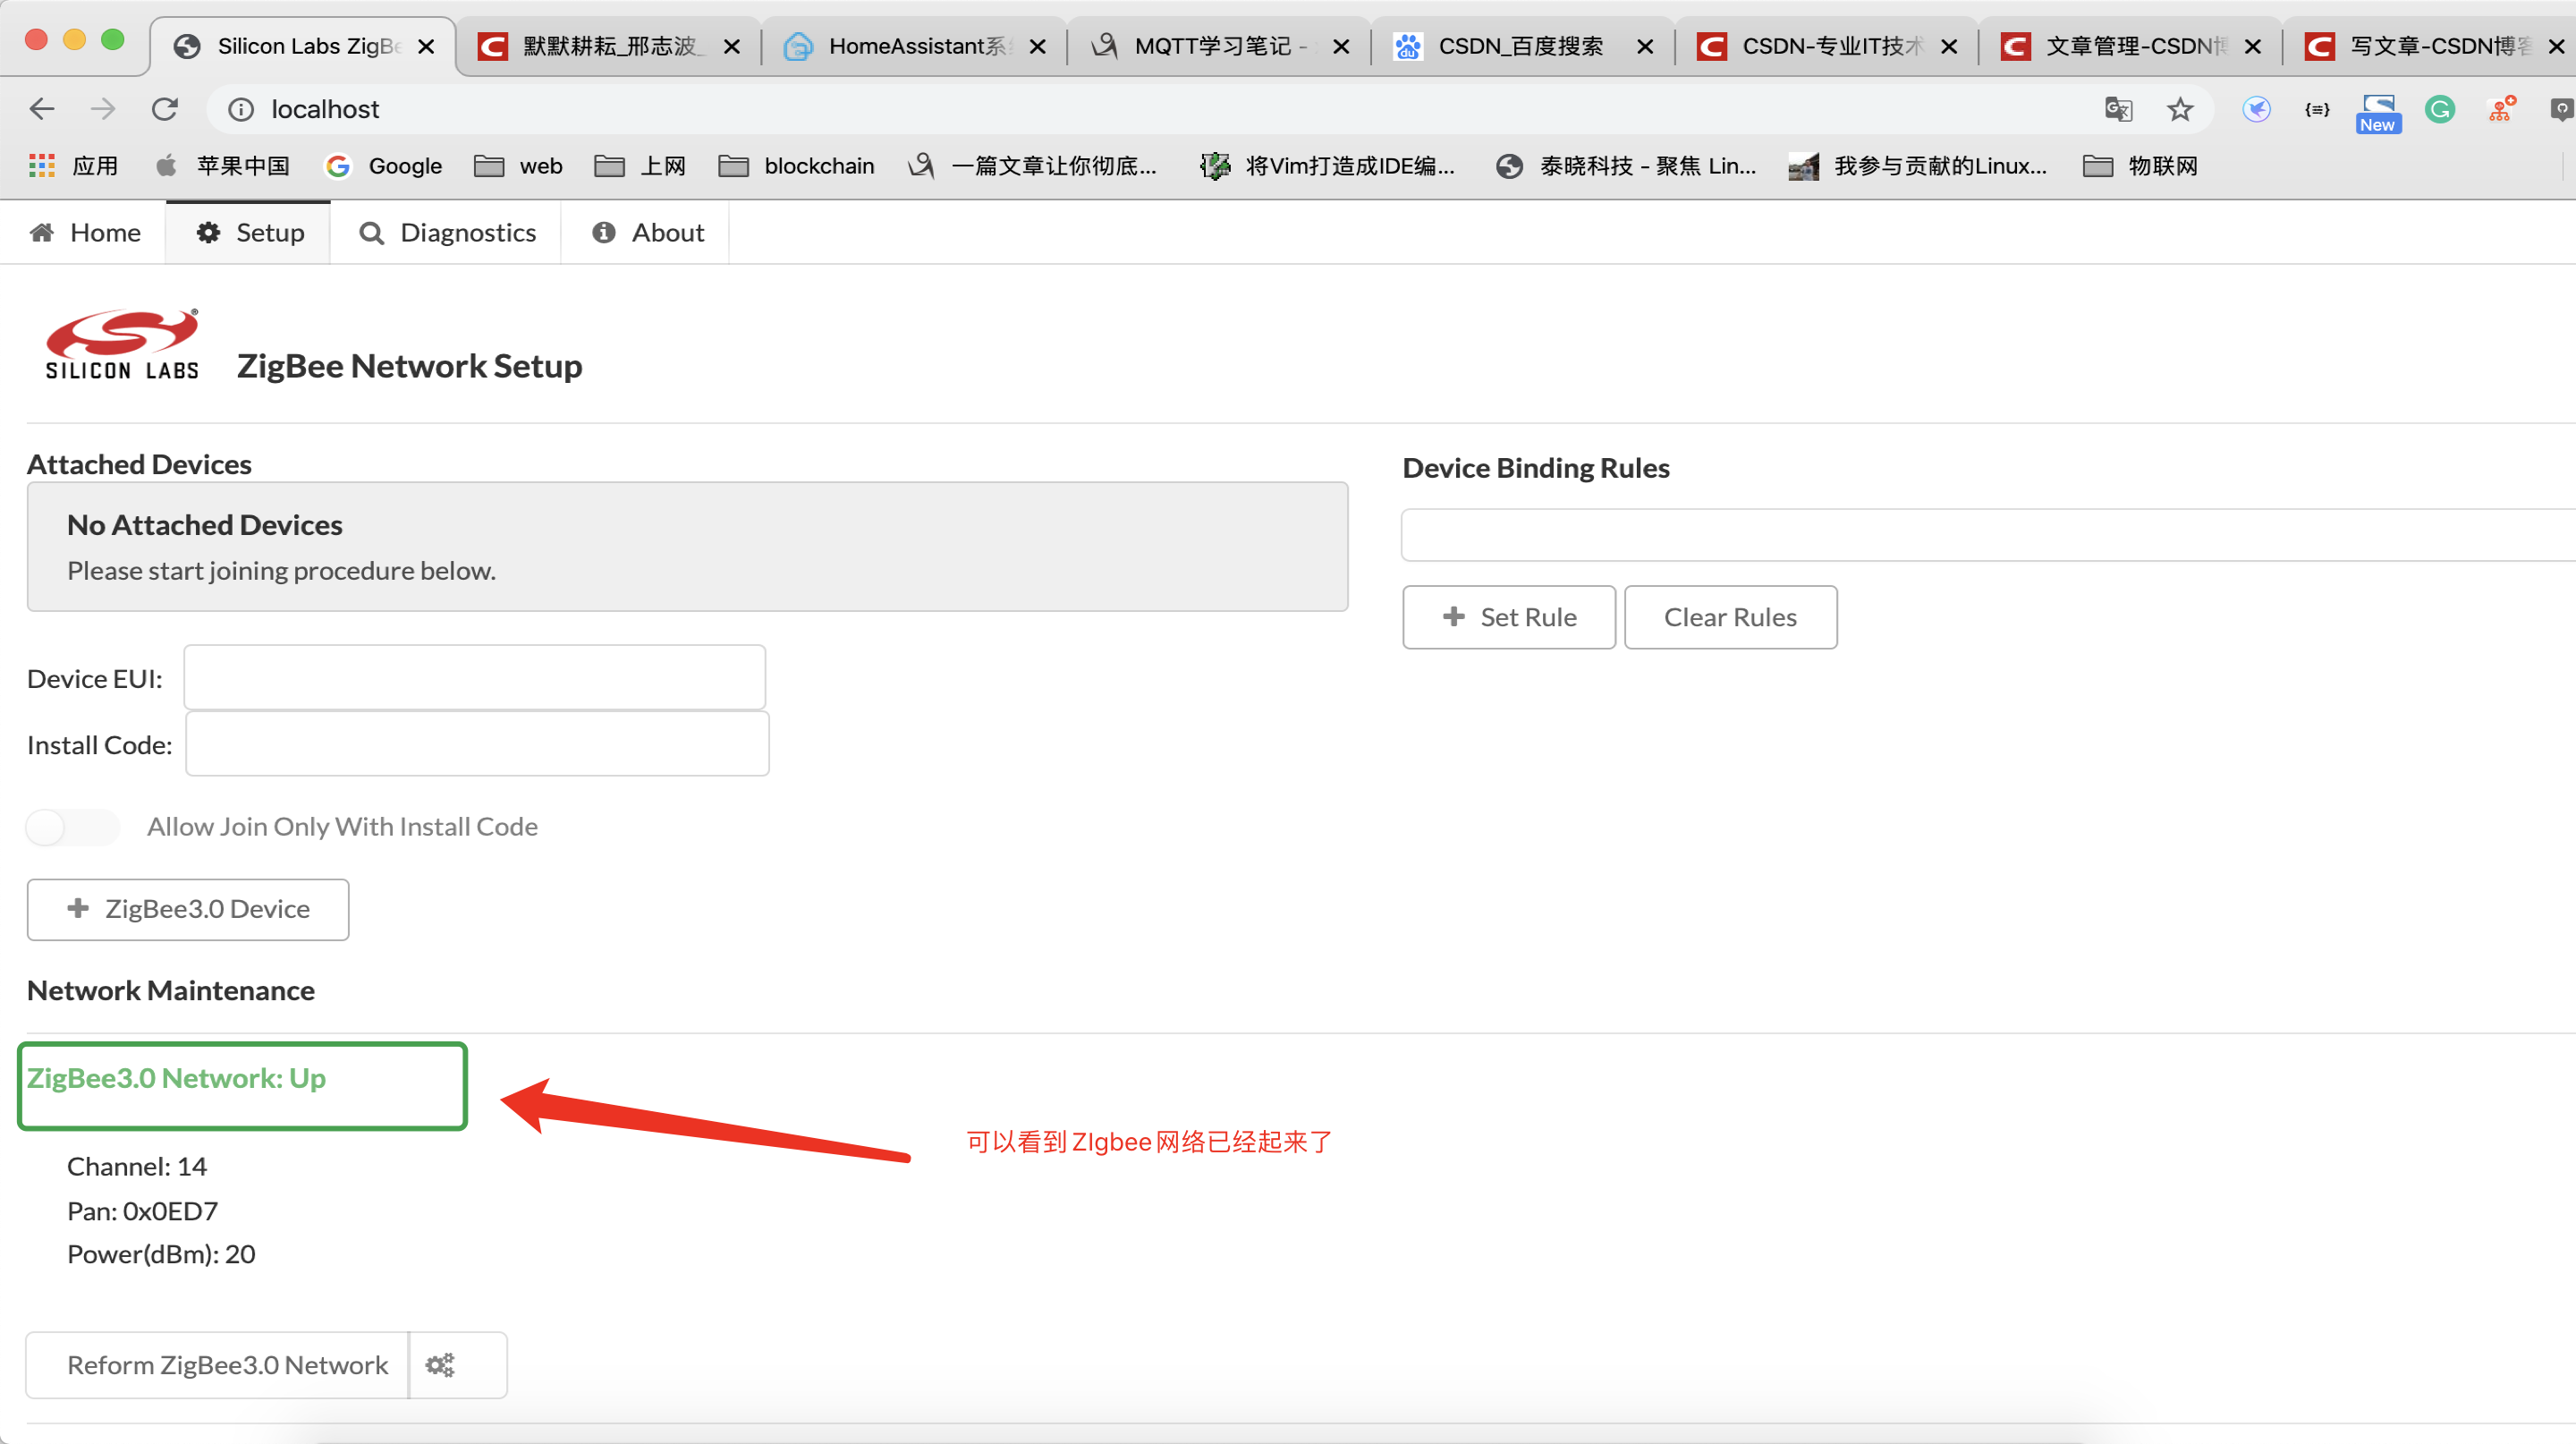Open the Setup page tab
The image size is (2576, 1444).
[249, 232]
